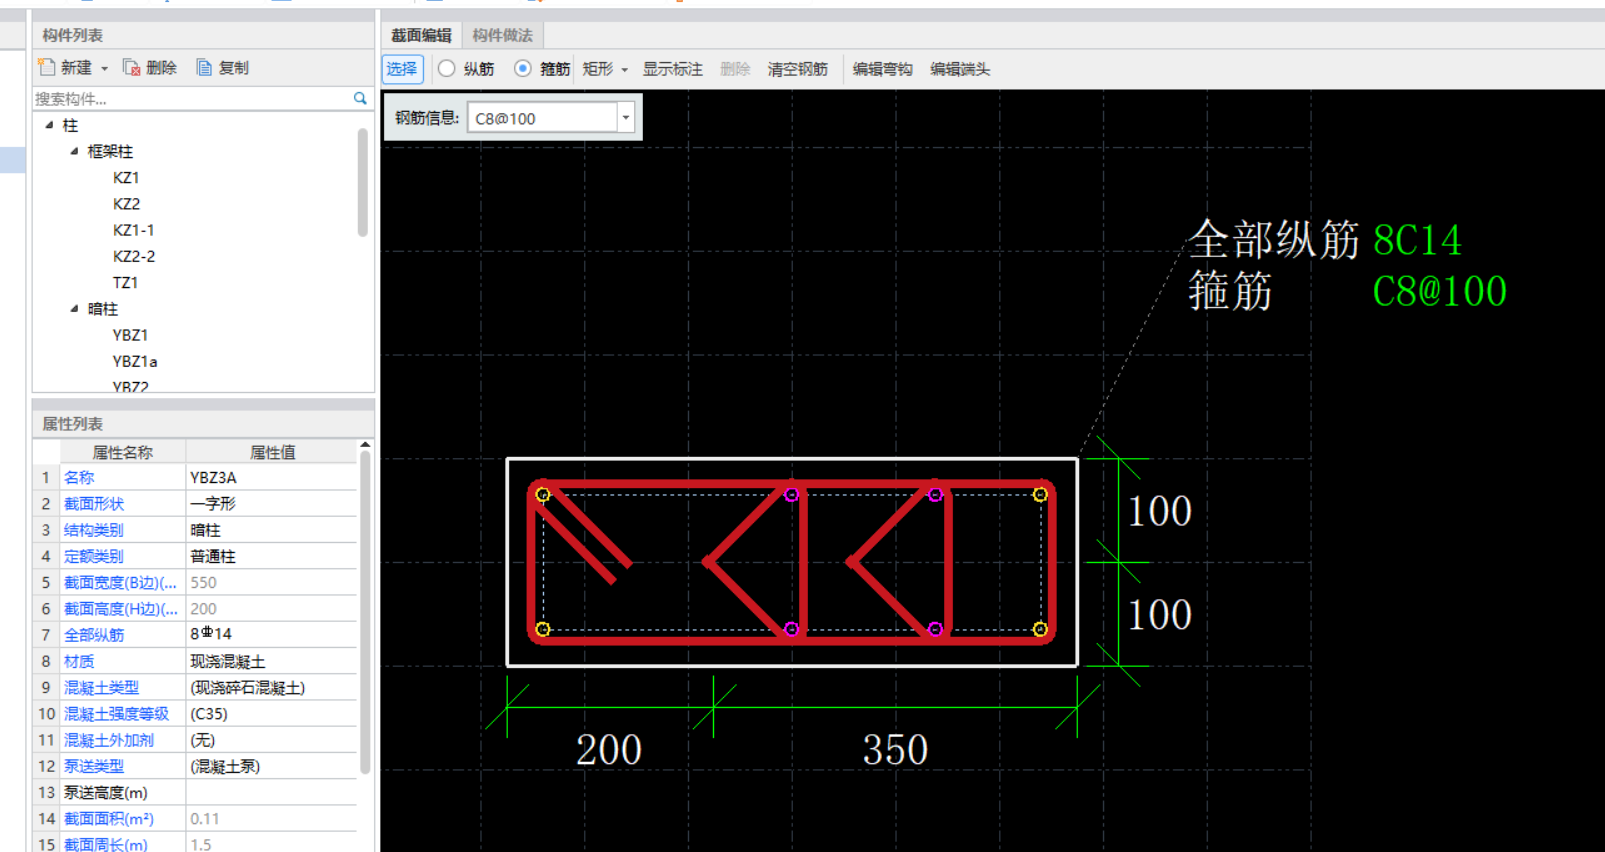Image resolution: width=1605 pixels, height=852 pixels.
Task: Click the 删除 delete component icon
Action: 131,67
